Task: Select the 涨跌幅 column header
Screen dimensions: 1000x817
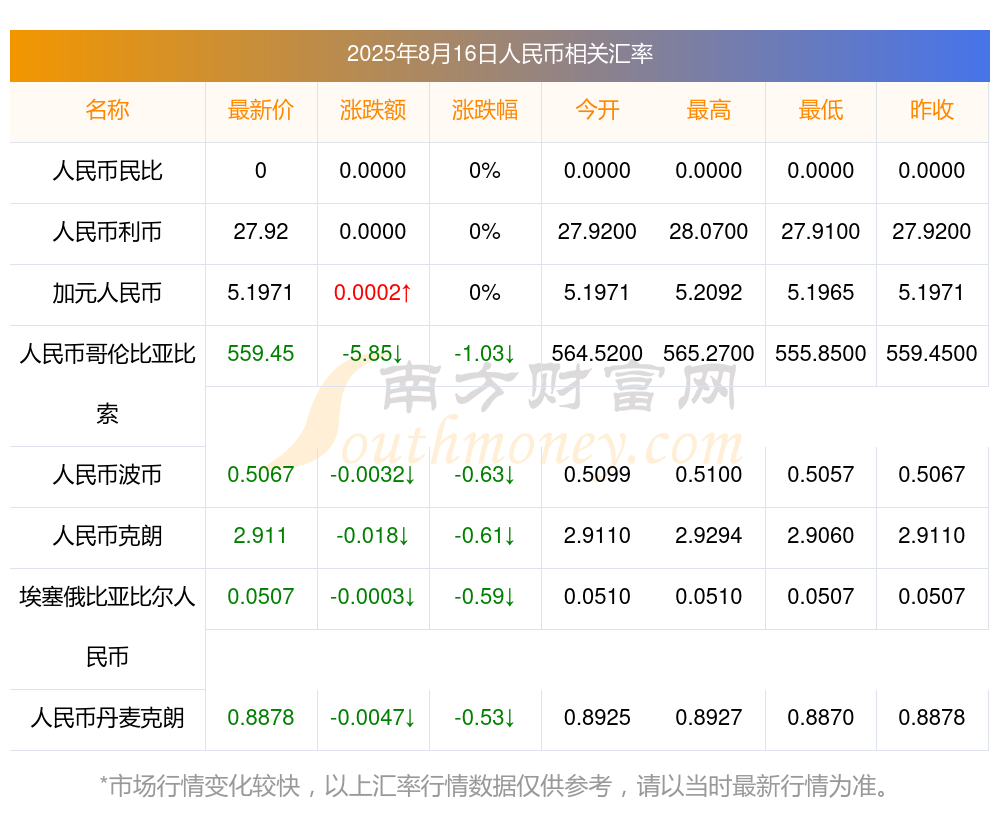Action: click(x=485, y=110)
